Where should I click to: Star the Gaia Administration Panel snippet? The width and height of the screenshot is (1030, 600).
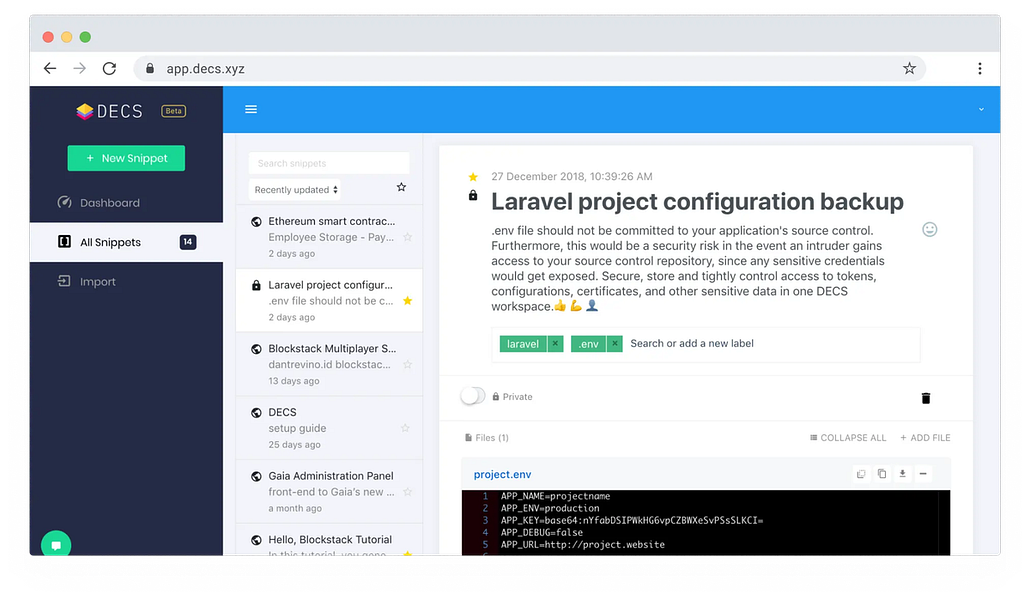[407, 492]
